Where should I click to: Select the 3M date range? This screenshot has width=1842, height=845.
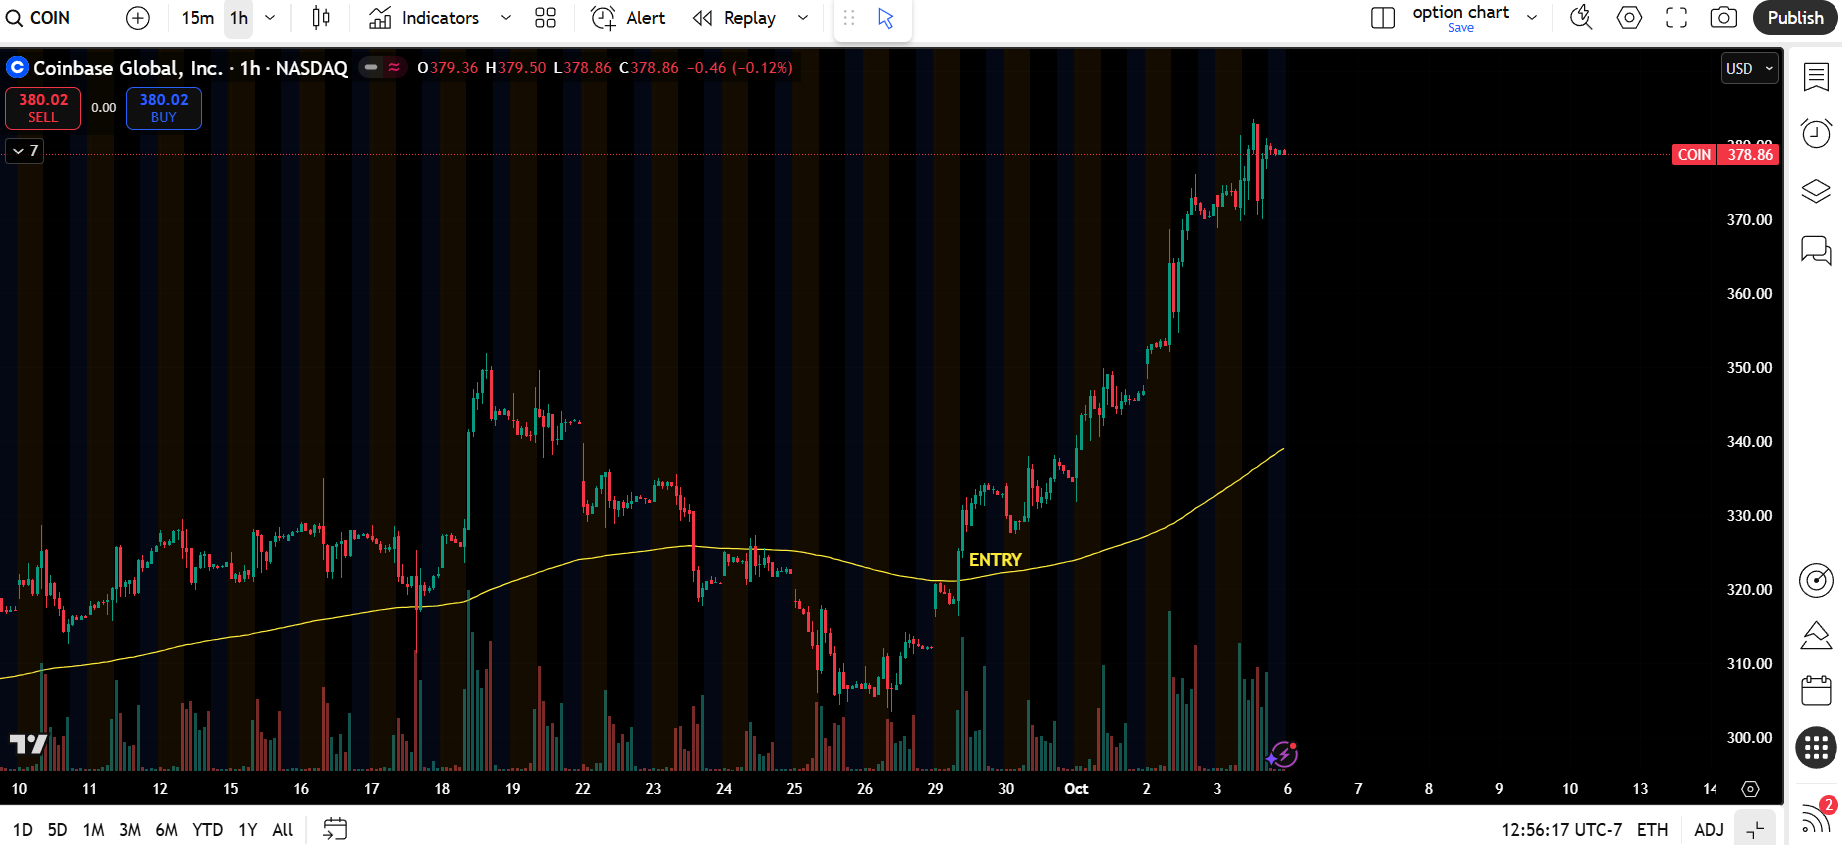click(x=130, y=830)
